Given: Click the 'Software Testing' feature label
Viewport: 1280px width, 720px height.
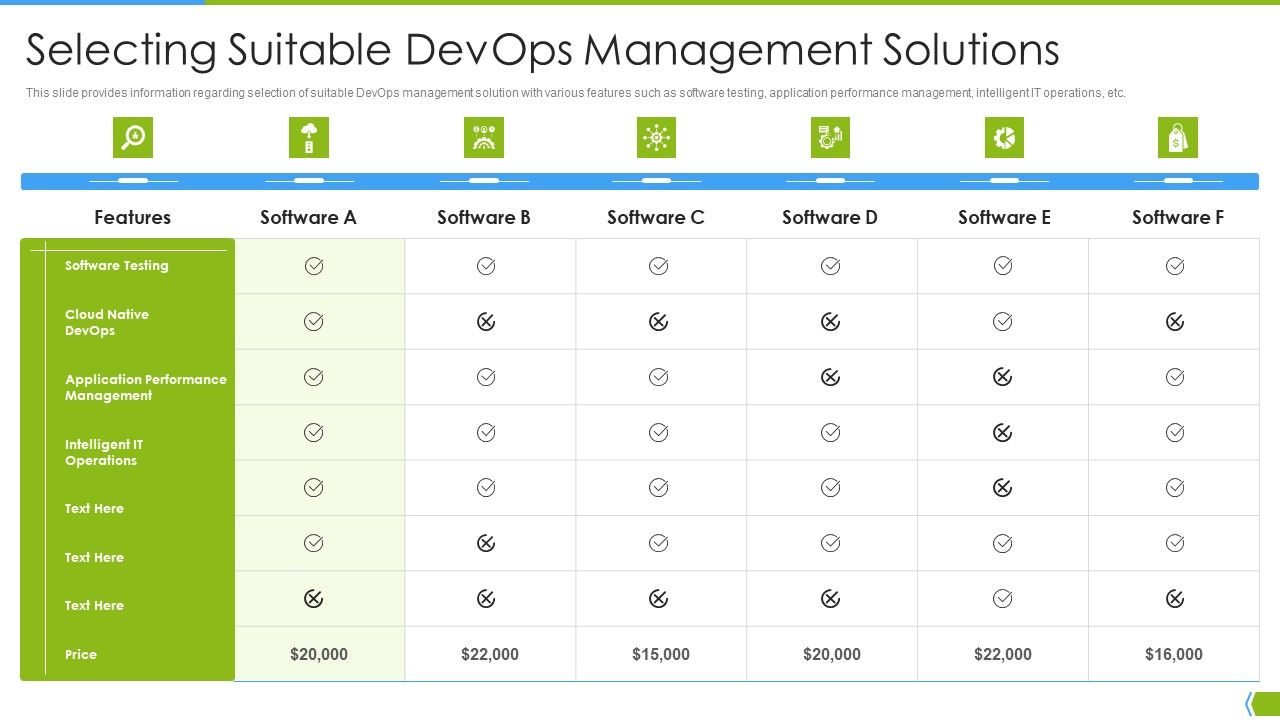Looking at the screenshot, I should click(x=117, y=266).
